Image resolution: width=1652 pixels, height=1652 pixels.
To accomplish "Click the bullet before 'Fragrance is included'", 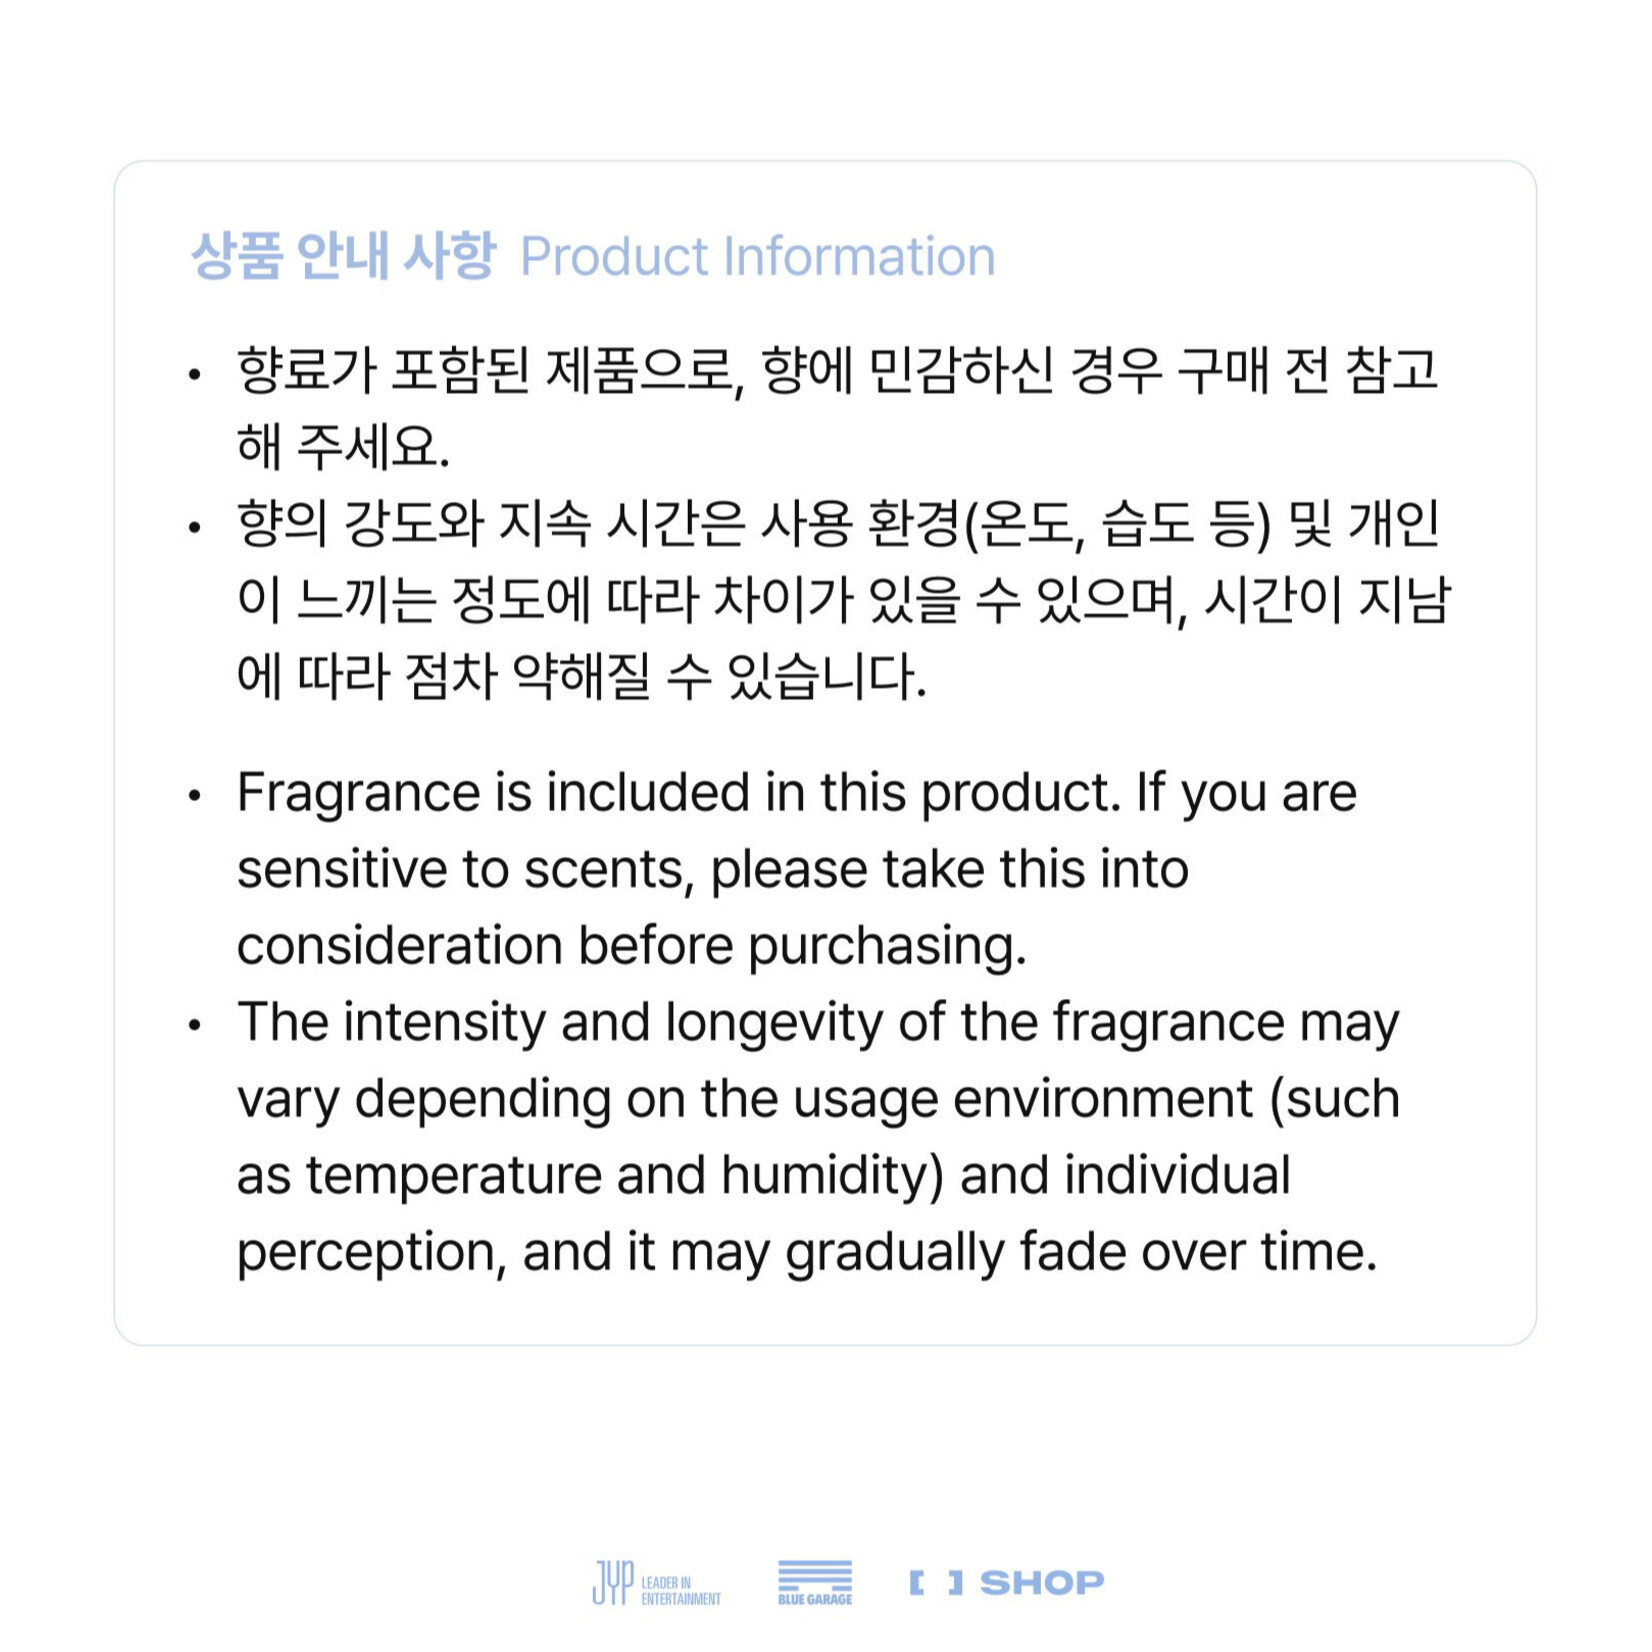I will point(195,796).
